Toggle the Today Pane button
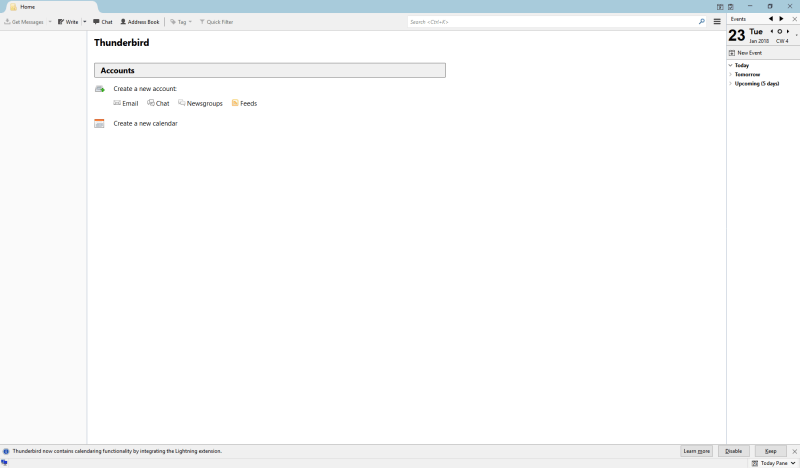 (x=770, y=463)
